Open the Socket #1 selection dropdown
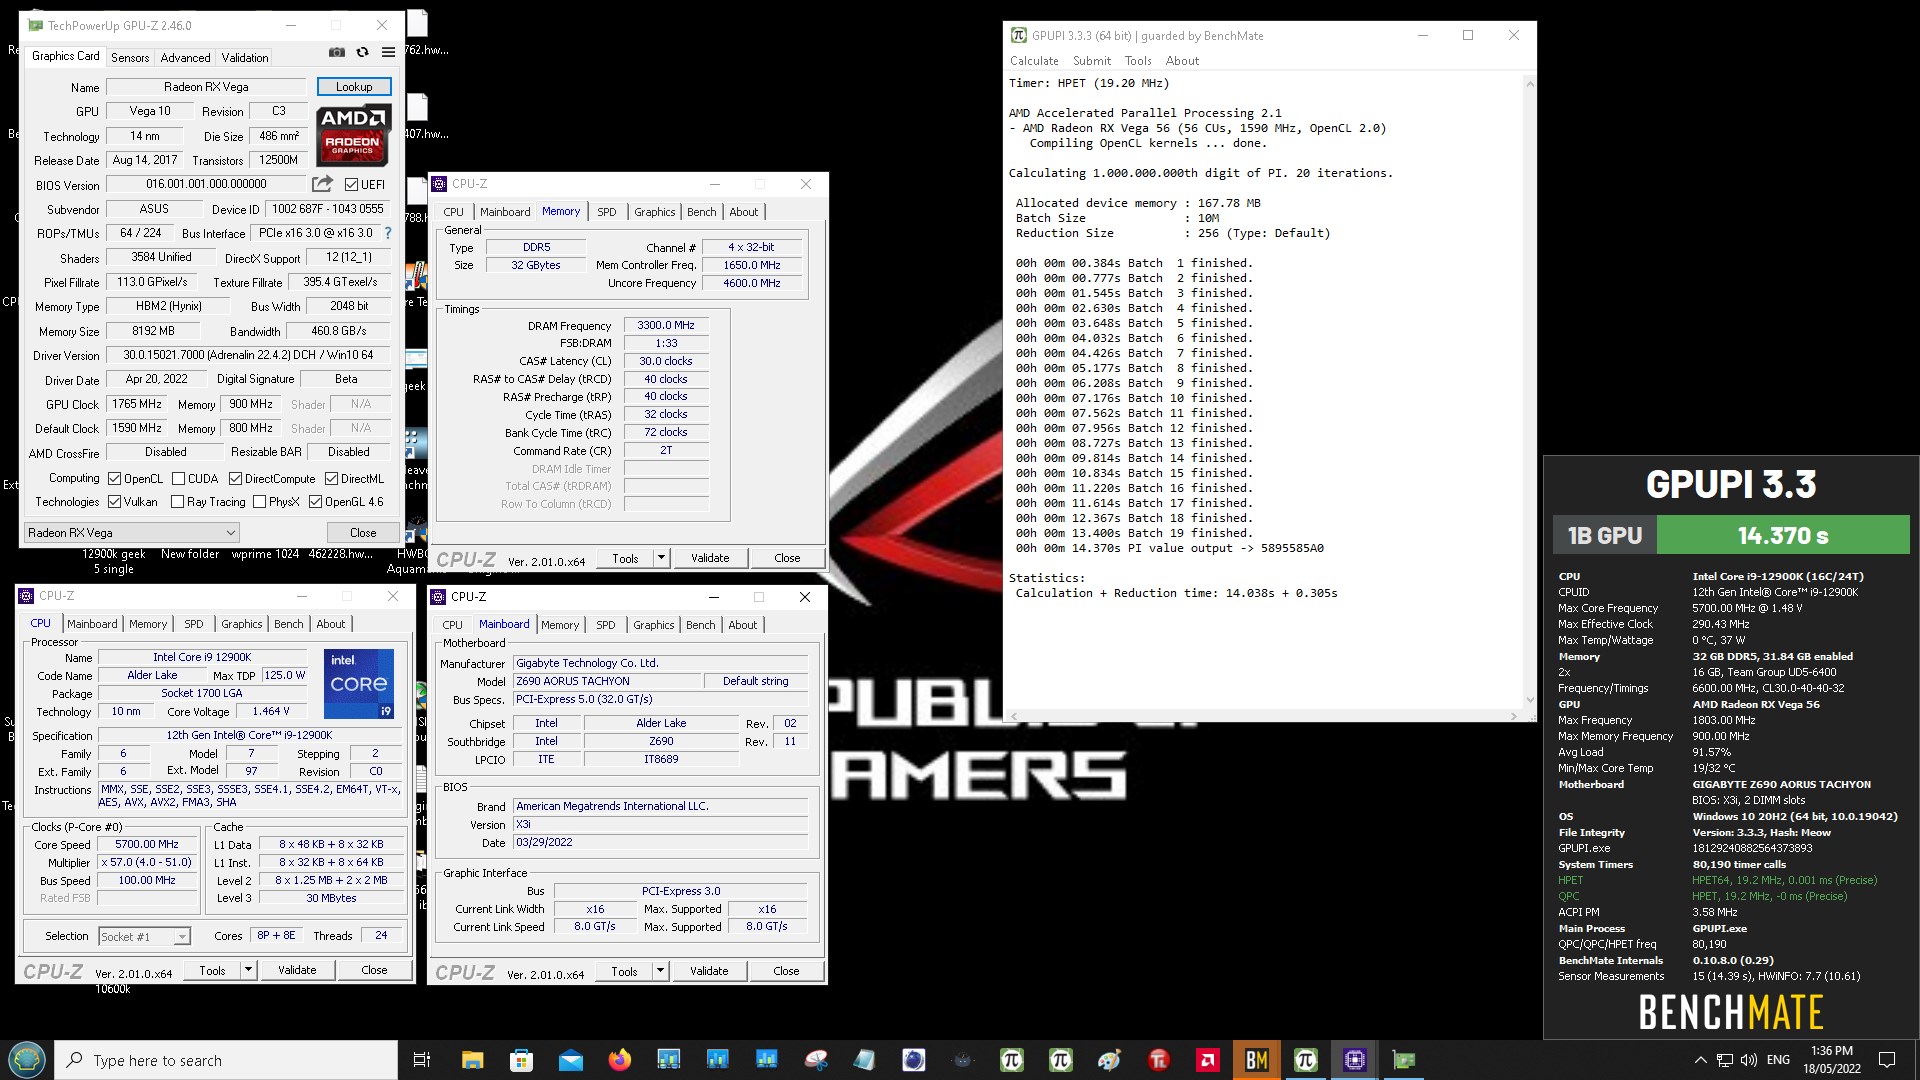This screenshot has width=1920, height=1080. pyautogui.click(x=144, y=936)
